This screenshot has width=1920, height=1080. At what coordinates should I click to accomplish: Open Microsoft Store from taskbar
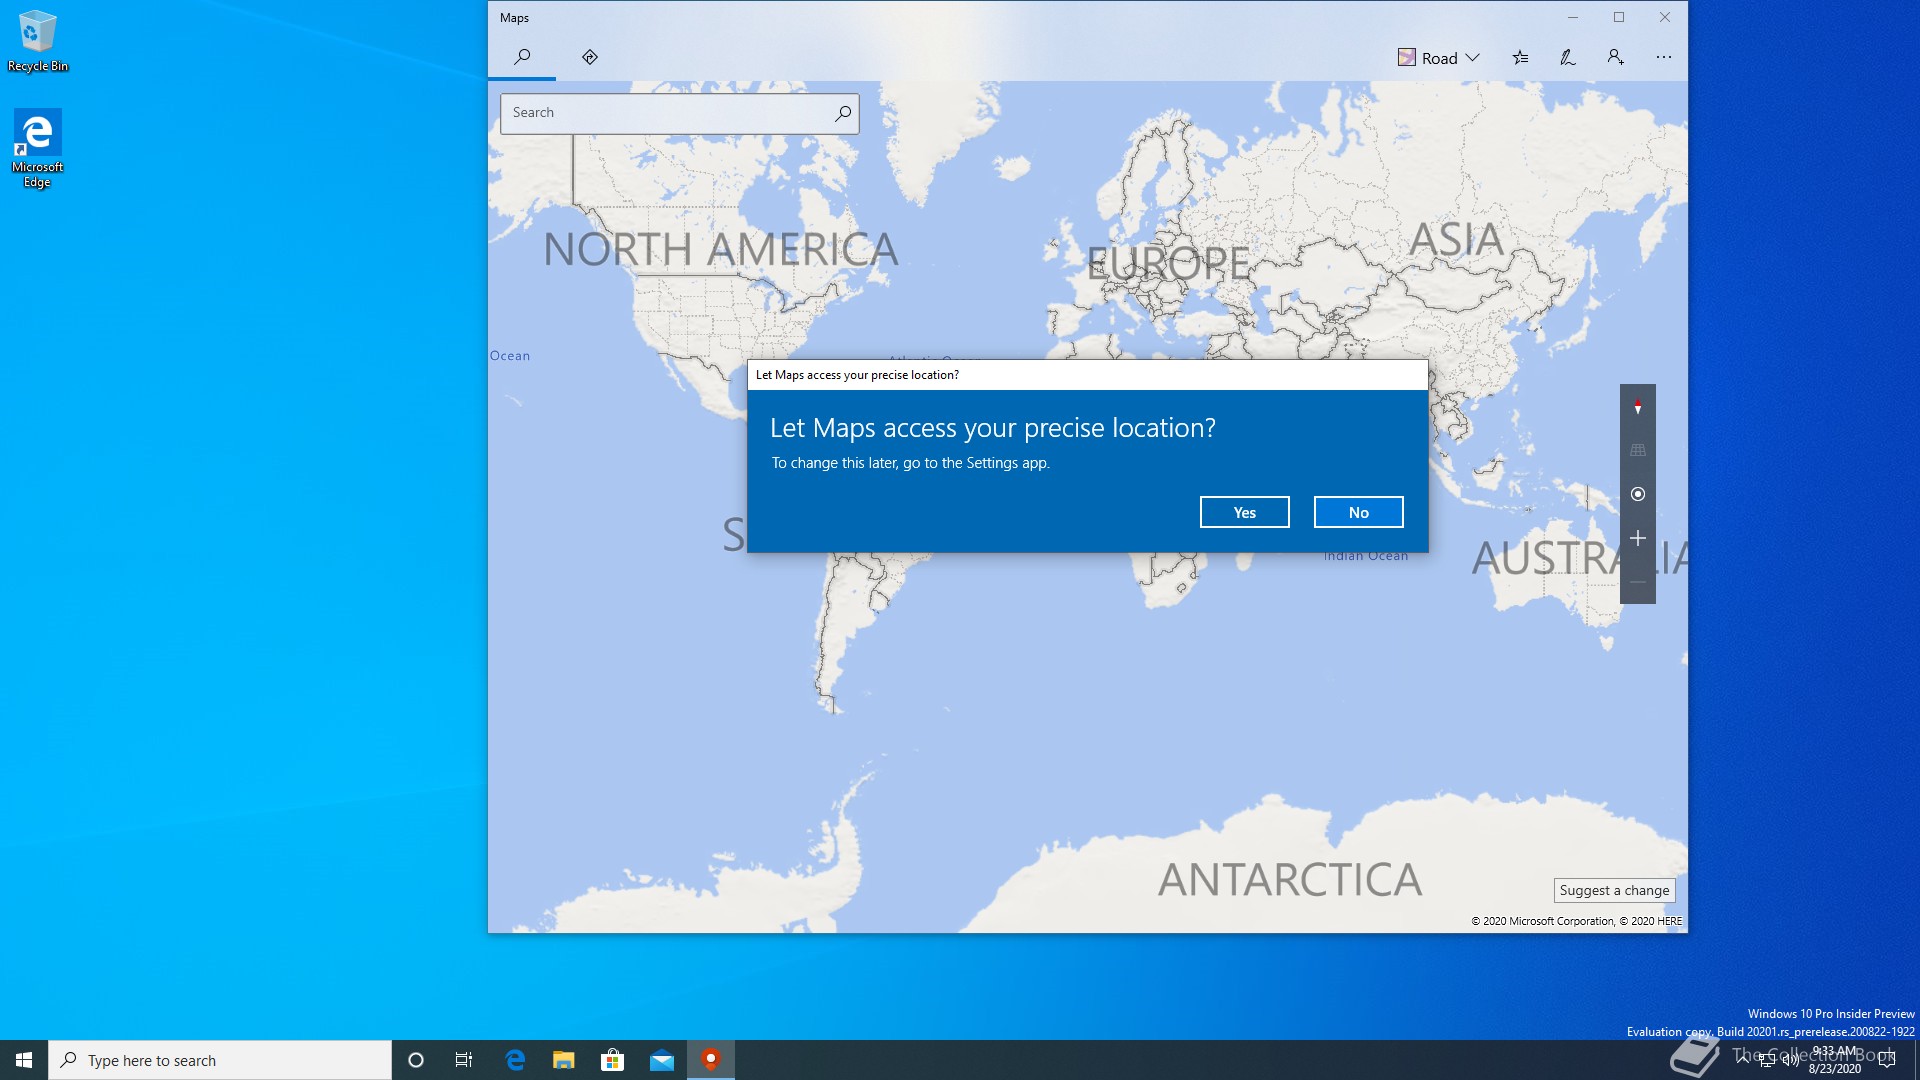click(612, 1060)
